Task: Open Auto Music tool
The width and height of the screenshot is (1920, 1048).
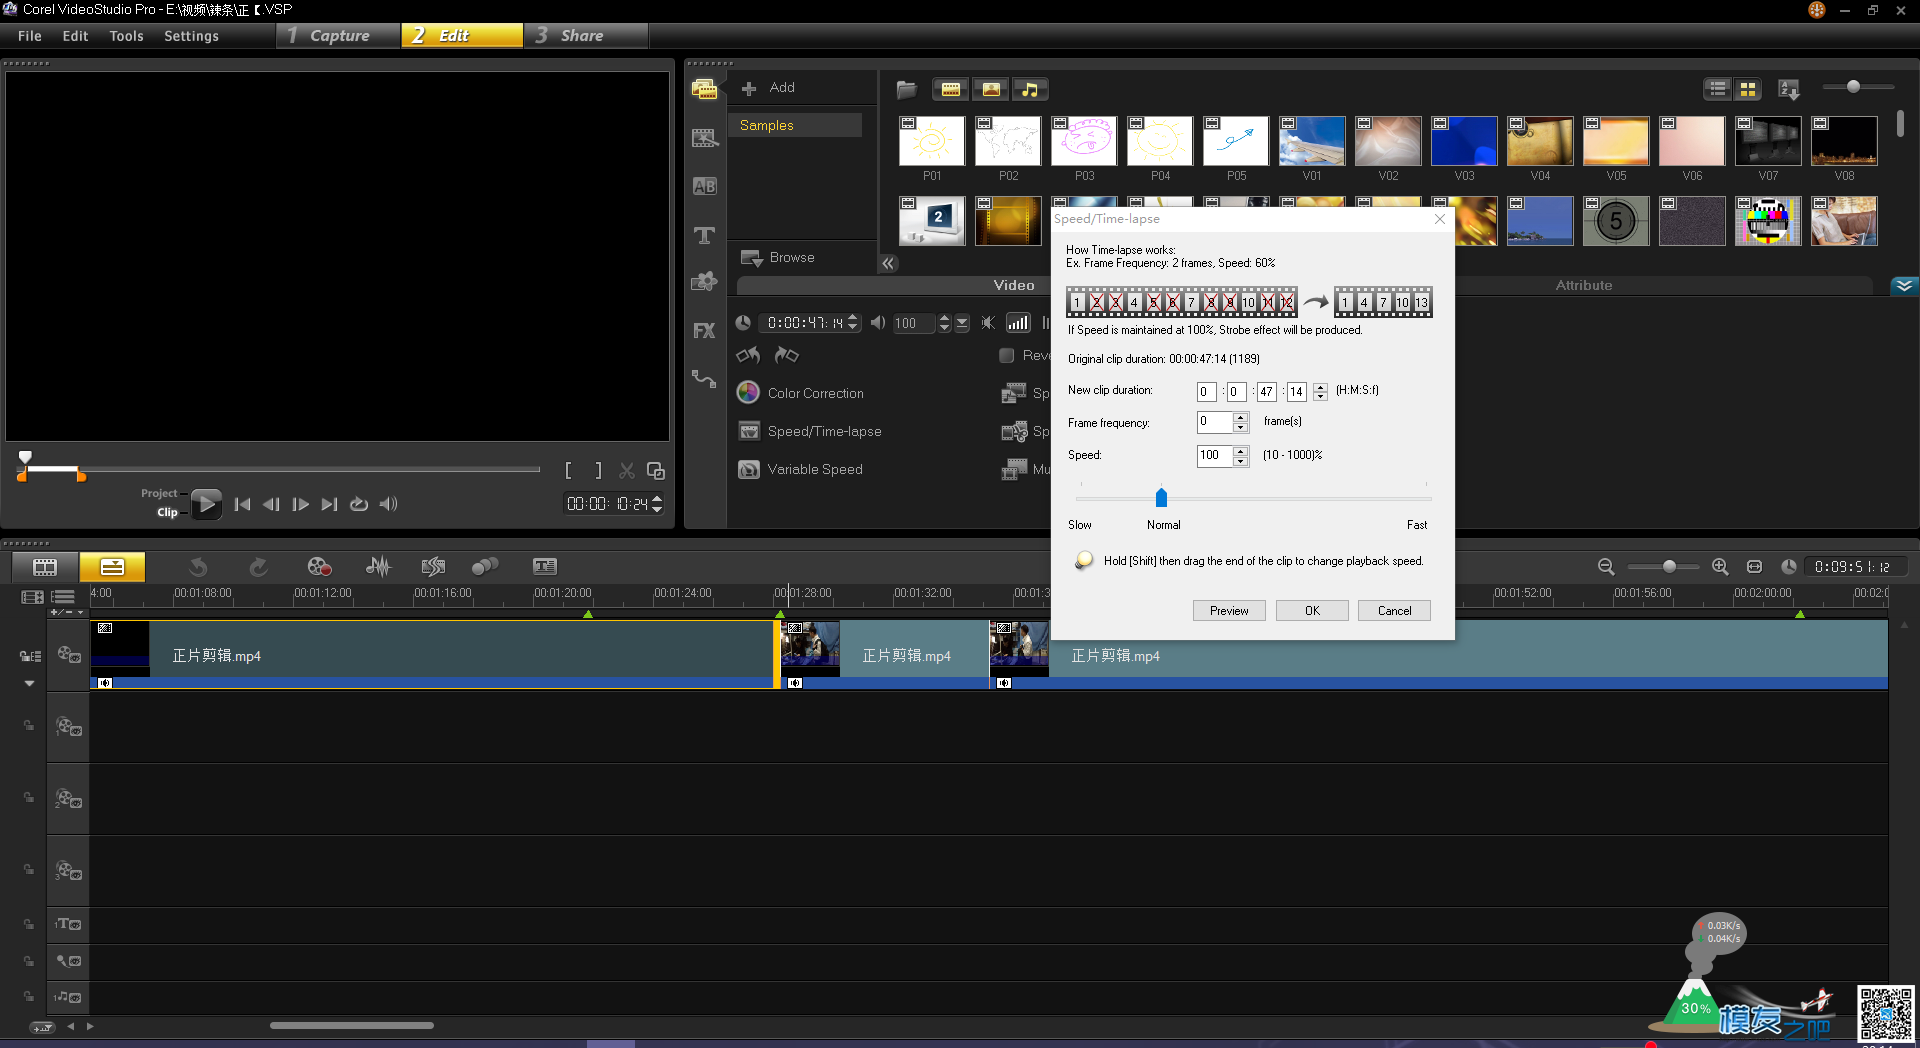Action: (x=433, y=567)
